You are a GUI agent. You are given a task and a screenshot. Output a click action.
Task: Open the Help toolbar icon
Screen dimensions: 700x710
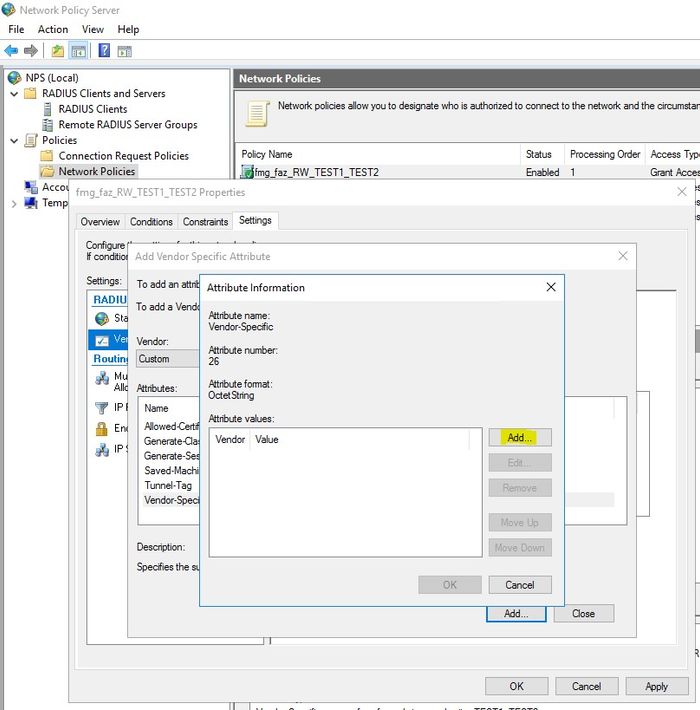click(104, 51)
